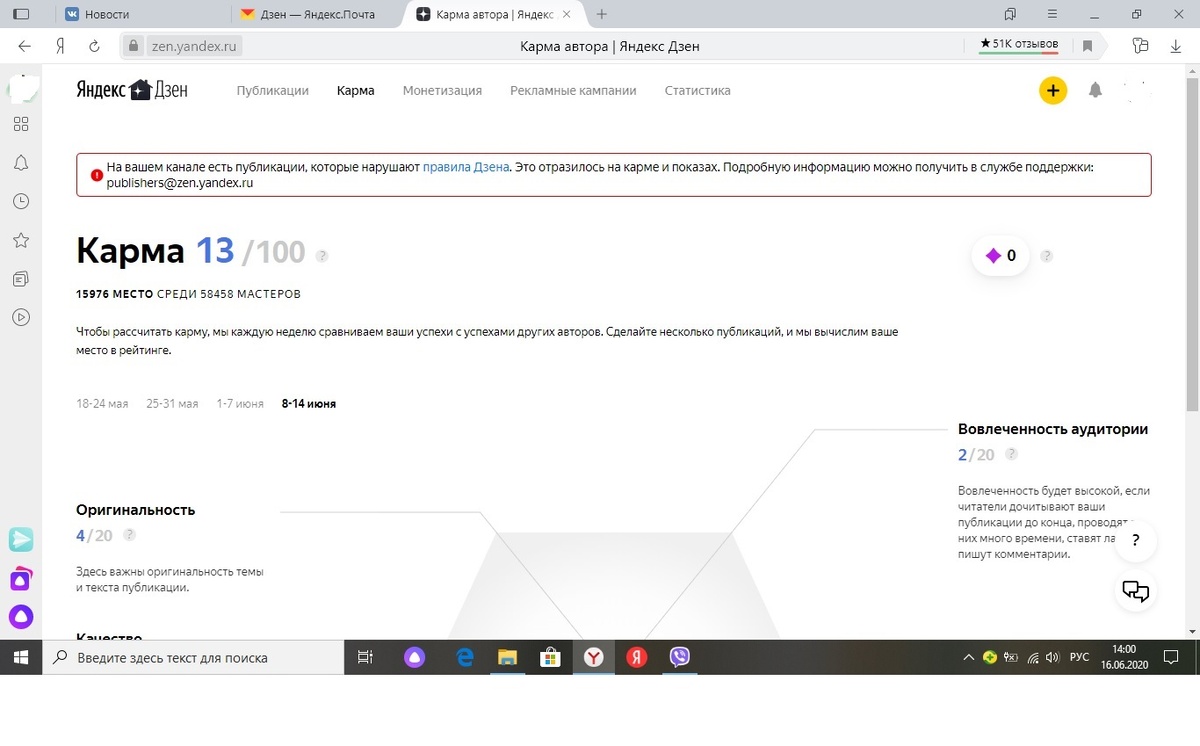Click the Yandex Я home button in toolbar
The height and width of the screenshot is (746, 1200).
click(x=61, y=46)
